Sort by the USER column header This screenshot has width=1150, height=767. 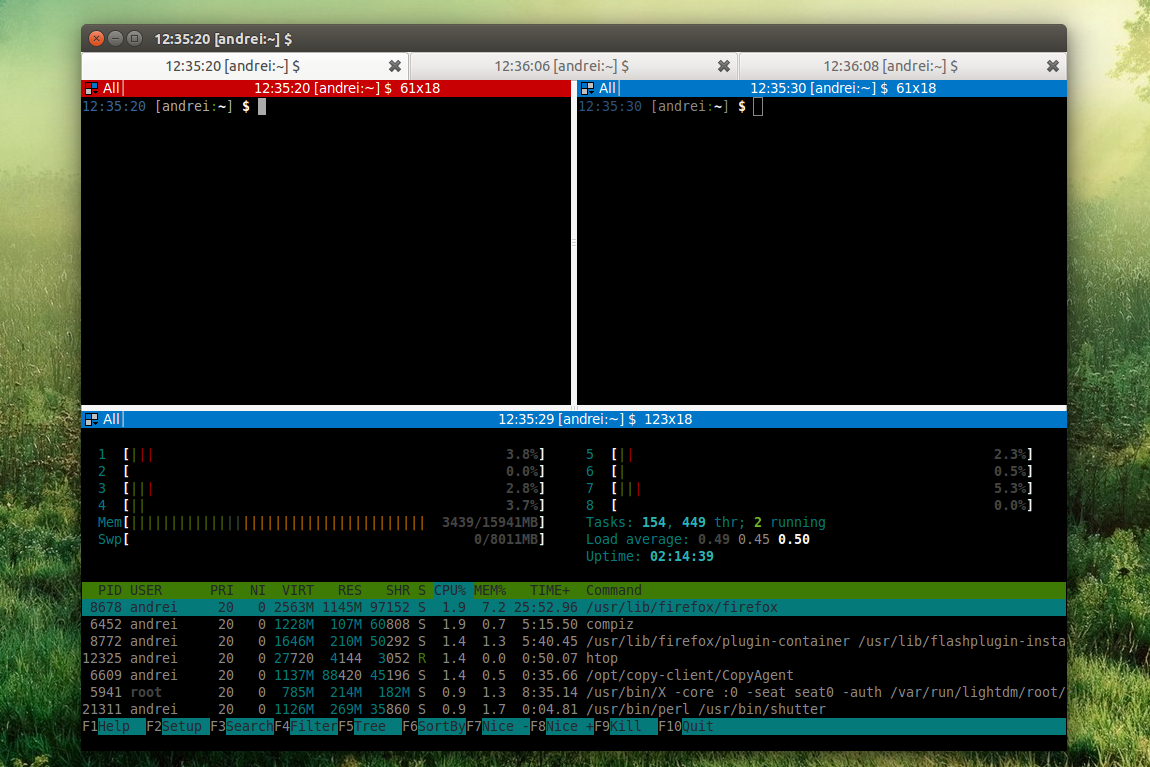click(x=146, y=590)
